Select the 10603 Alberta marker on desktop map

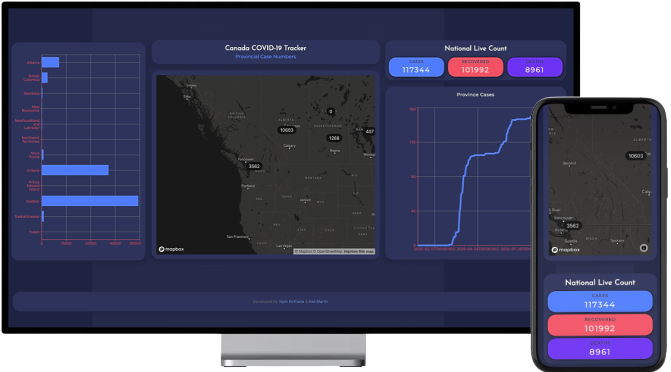(x=287, y=130)
